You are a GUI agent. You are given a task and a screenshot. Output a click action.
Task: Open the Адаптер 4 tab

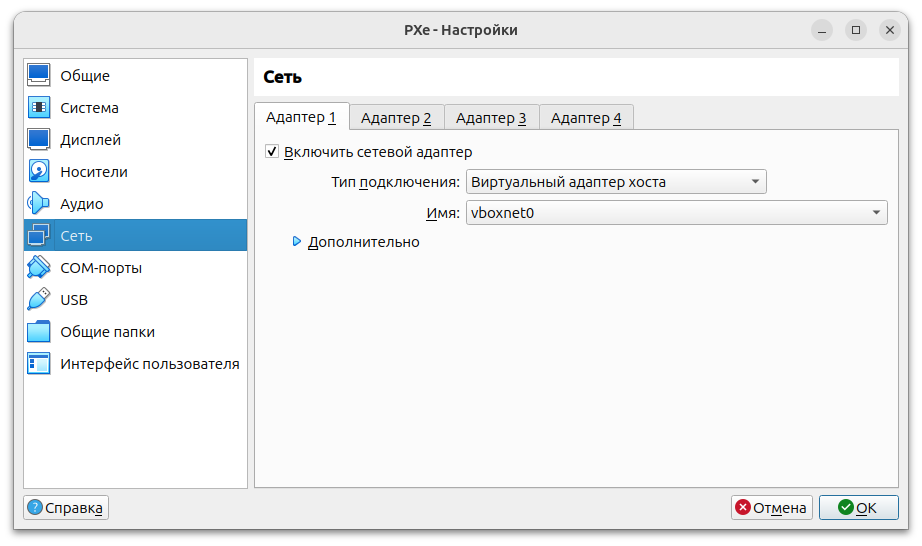pos(586,118)
